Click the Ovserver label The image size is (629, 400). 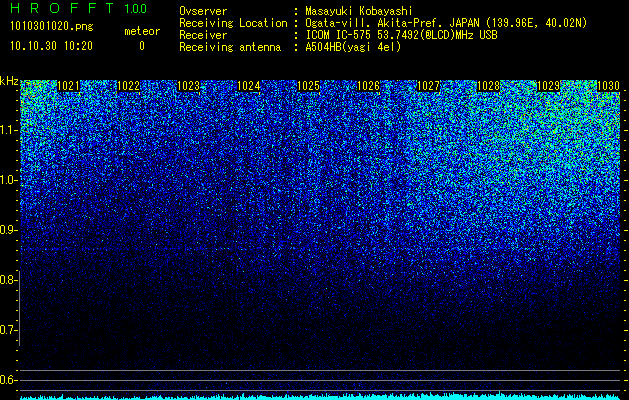tap(203, 11)
